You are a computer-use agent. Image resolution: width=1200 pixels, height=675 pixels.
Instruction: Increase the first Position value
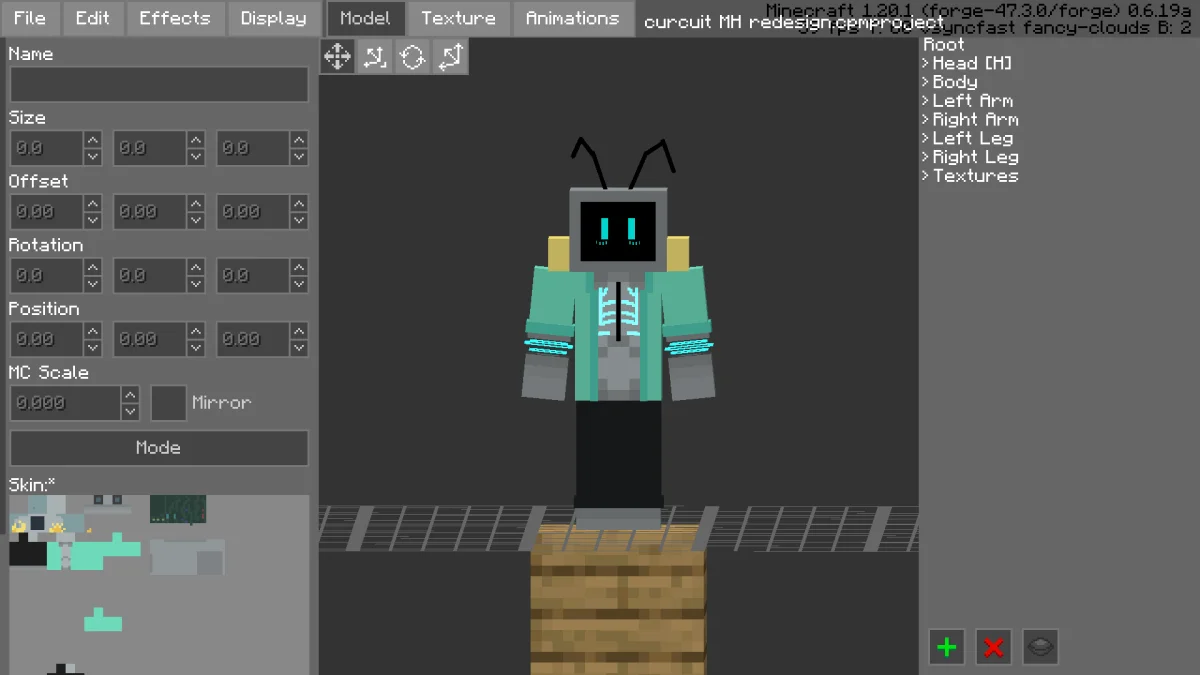(93, 331)
